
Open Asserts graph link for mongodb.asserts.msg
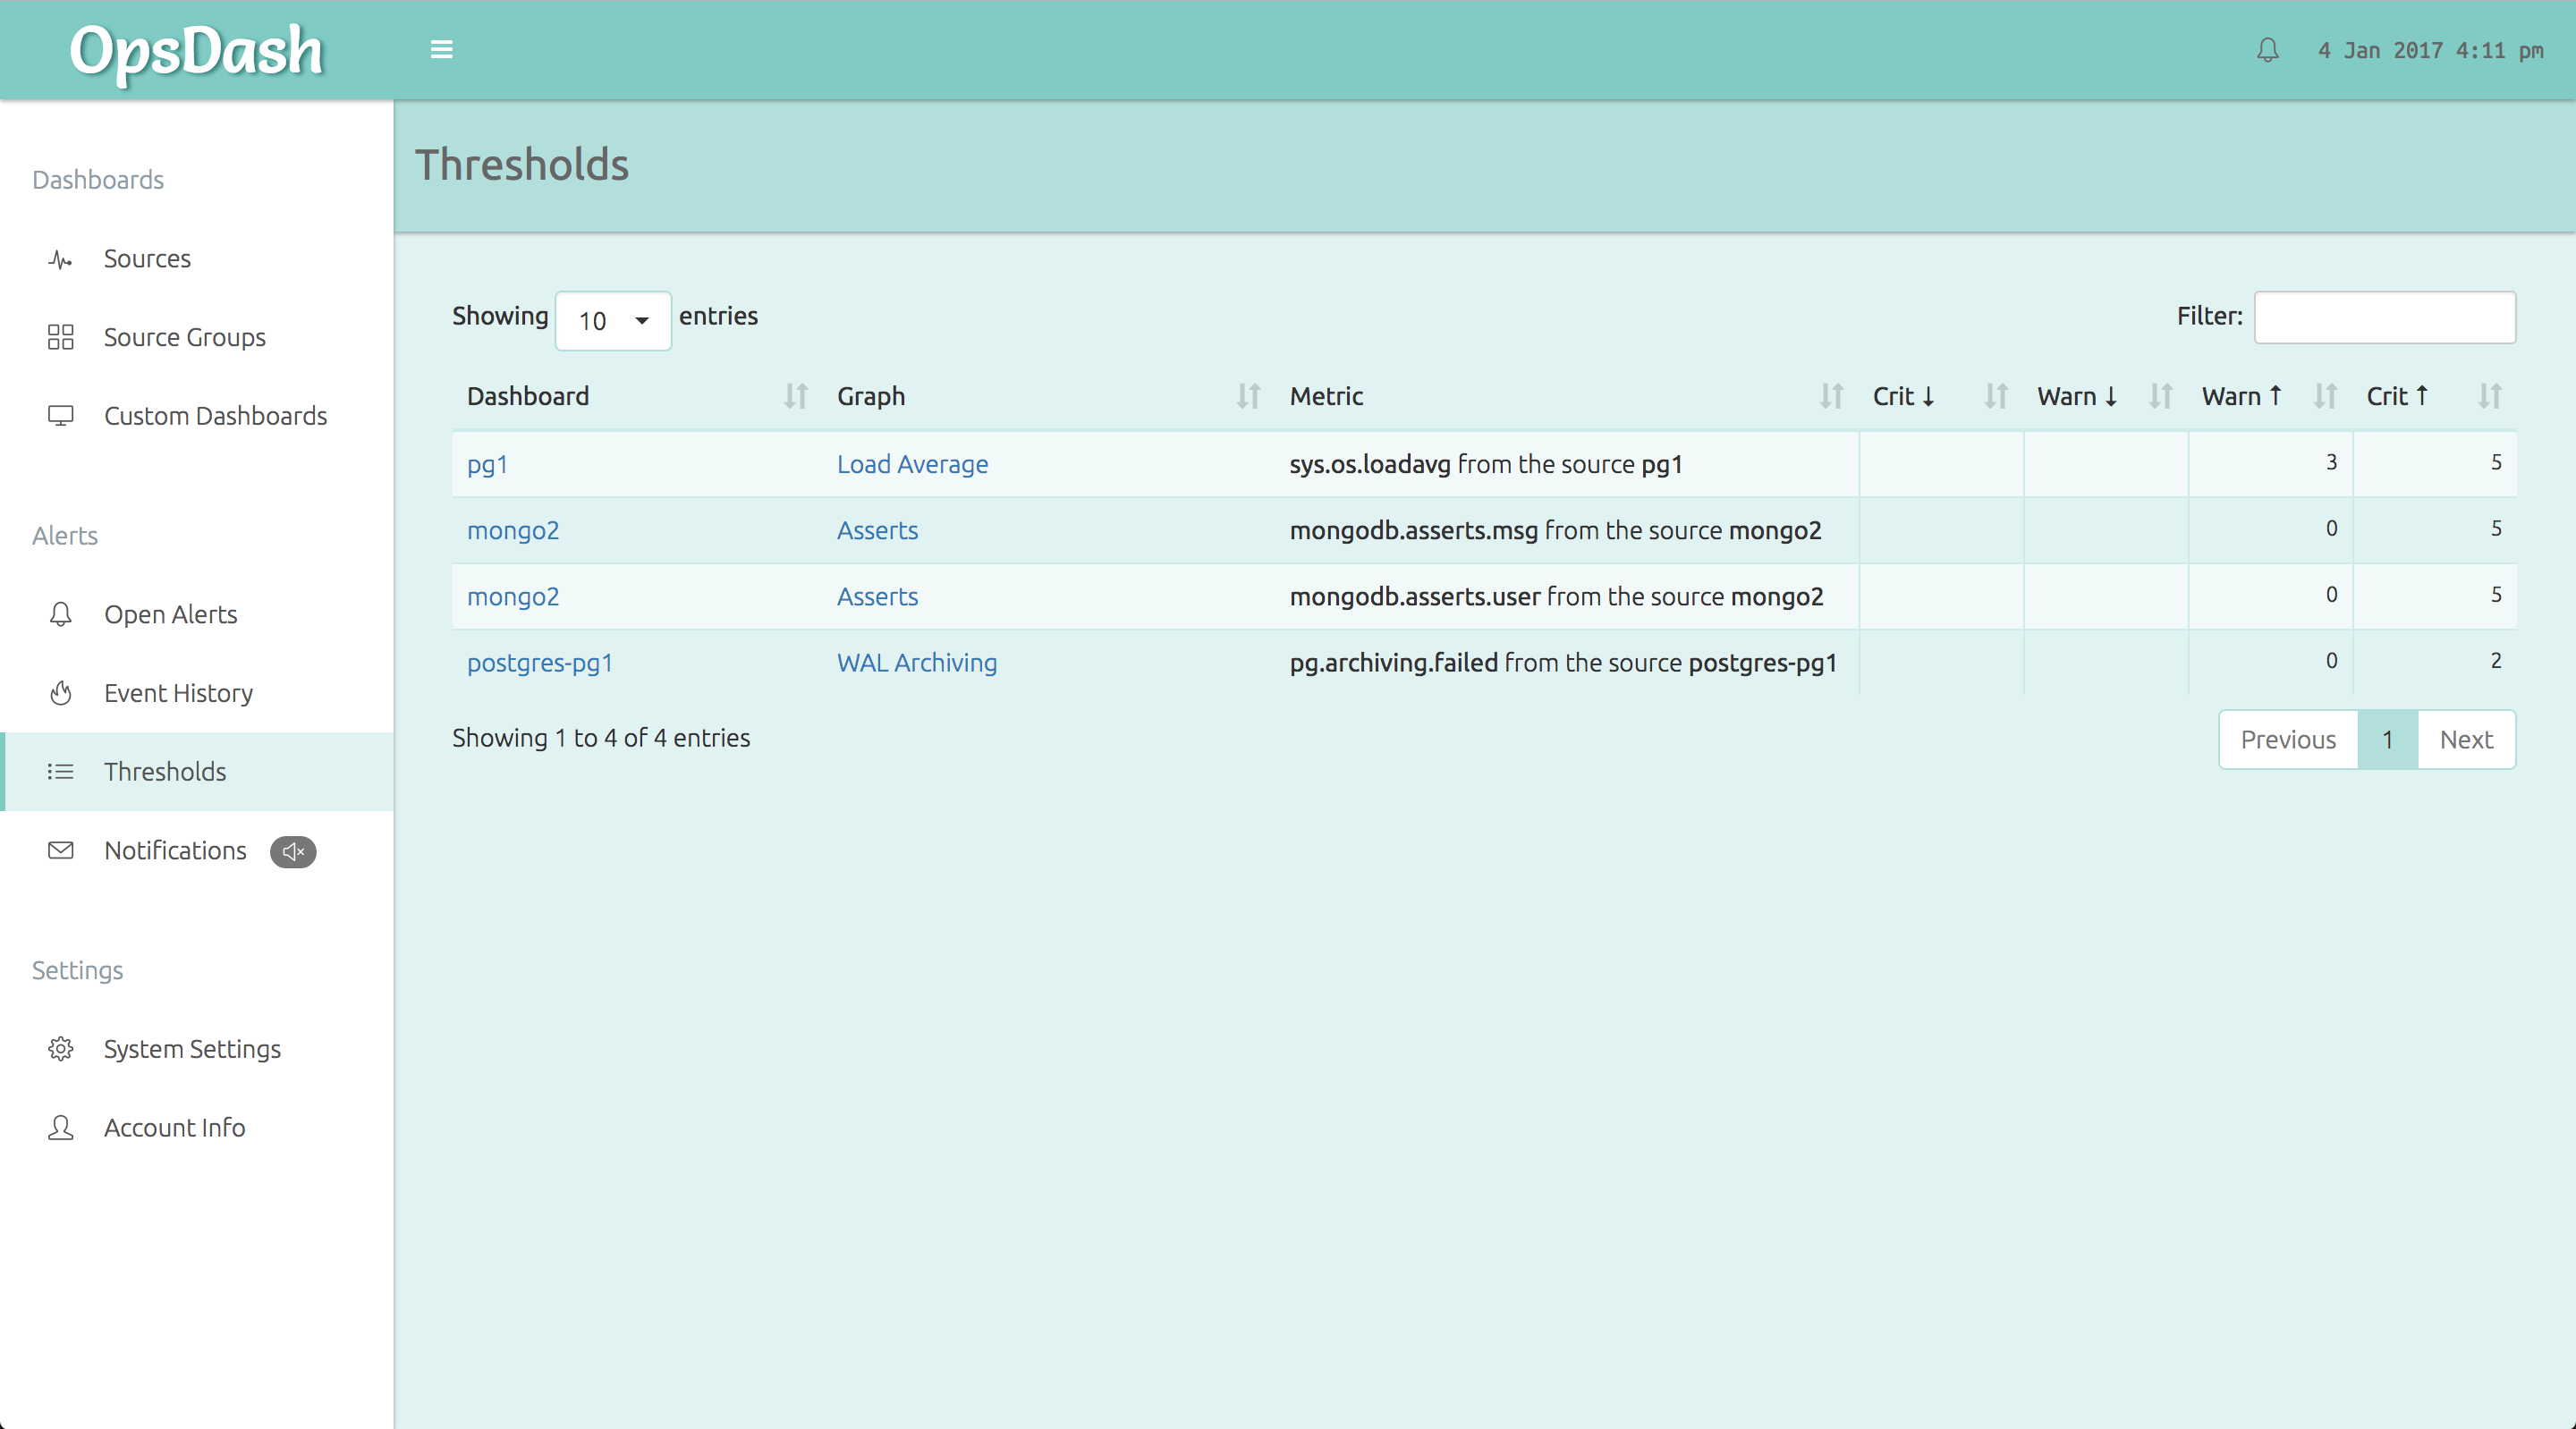877,530
